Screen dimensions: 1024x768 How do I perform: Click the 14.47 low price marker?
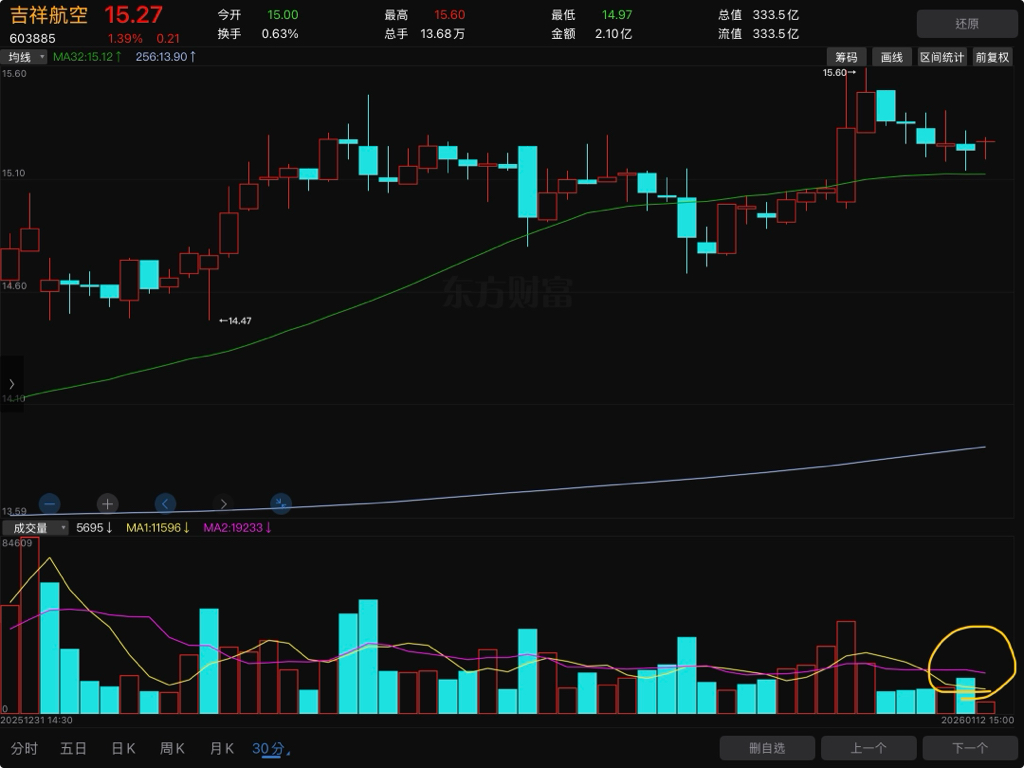coord(235,321)
